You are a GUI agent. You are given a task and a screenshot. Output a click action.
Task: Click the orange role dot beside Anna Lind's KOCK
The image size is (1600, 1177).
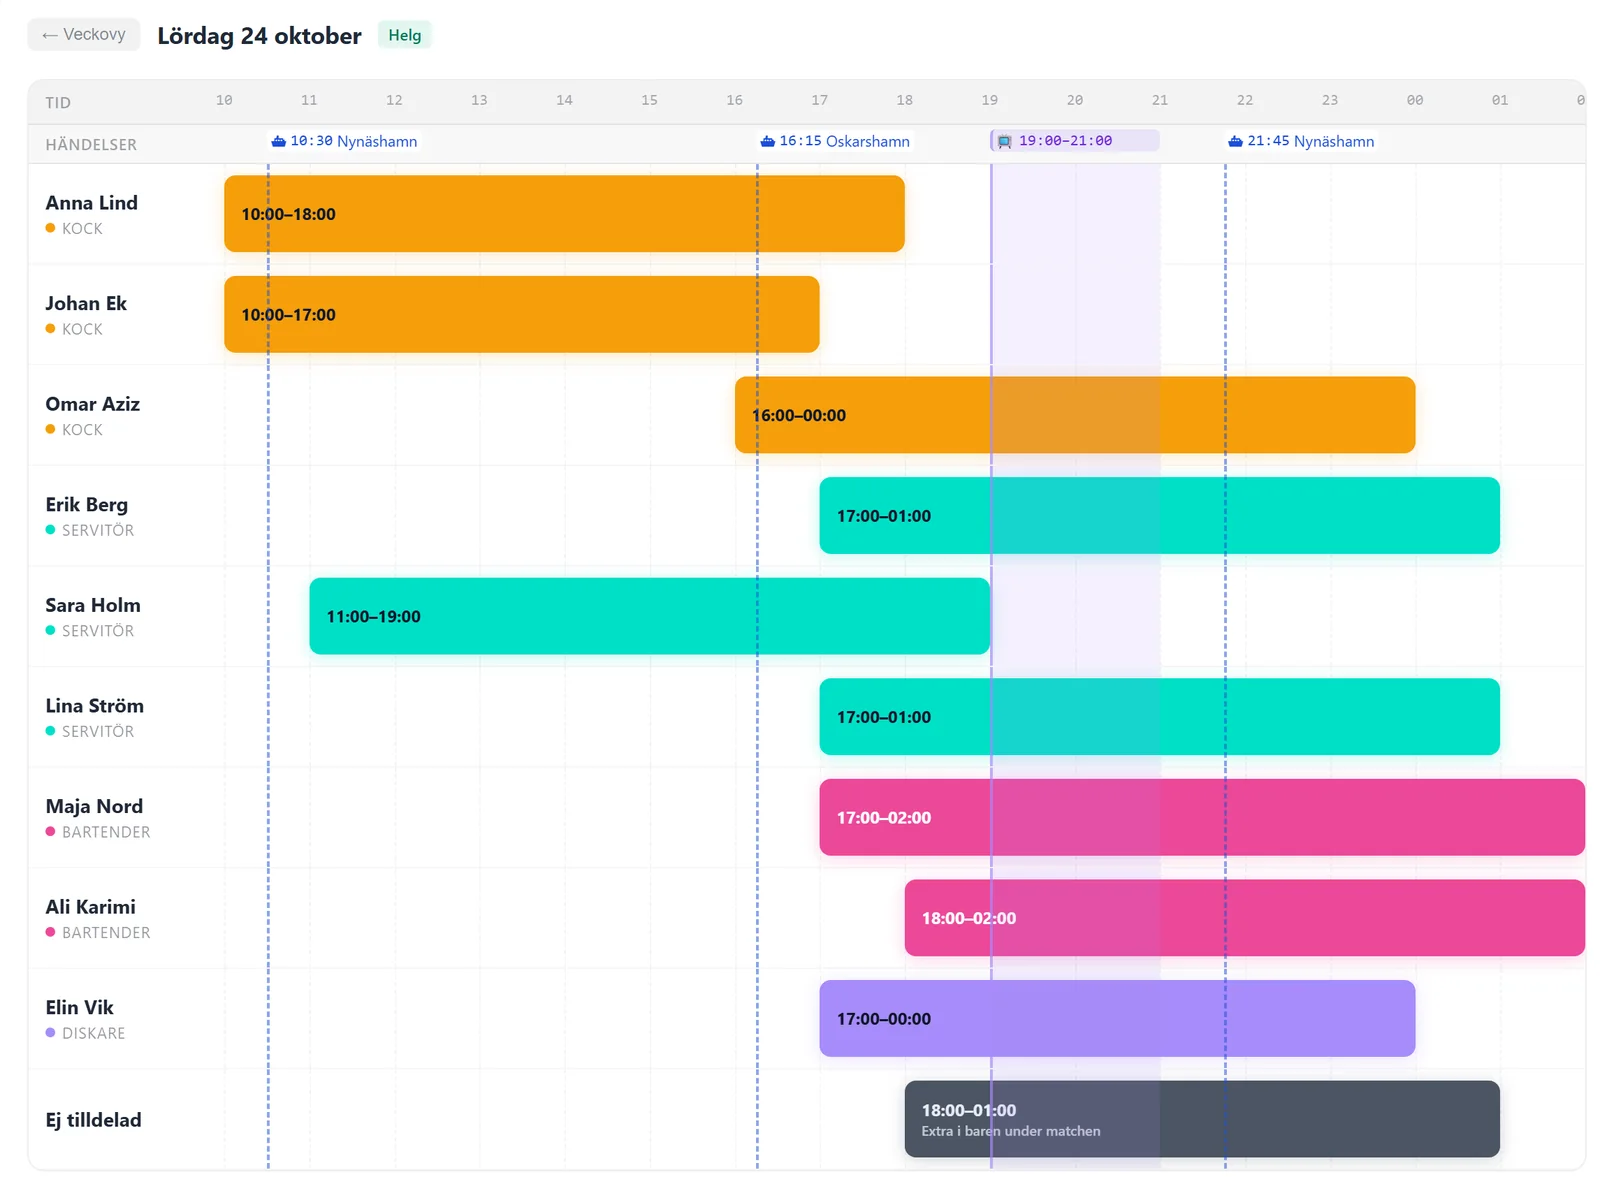tap(50, 228)
